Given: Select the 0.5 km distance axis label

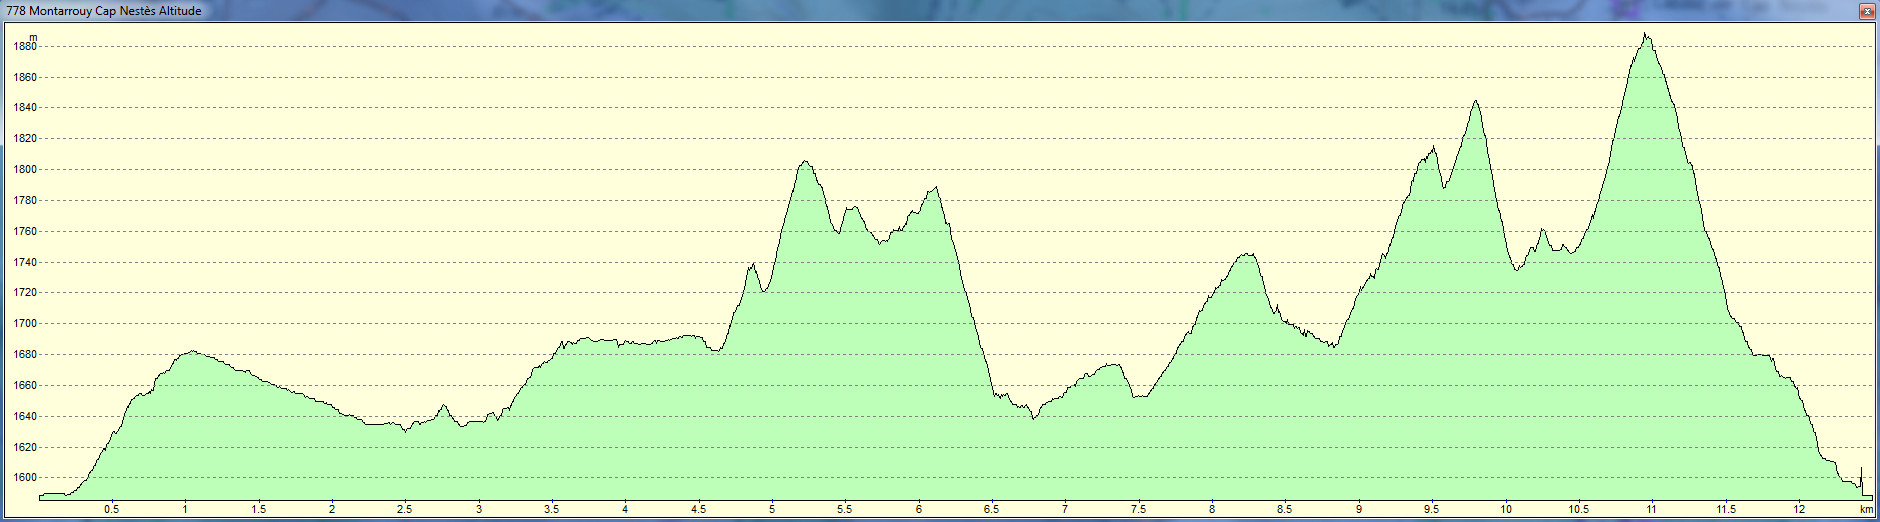Looking at the screenshot, I should click(111, 509).
